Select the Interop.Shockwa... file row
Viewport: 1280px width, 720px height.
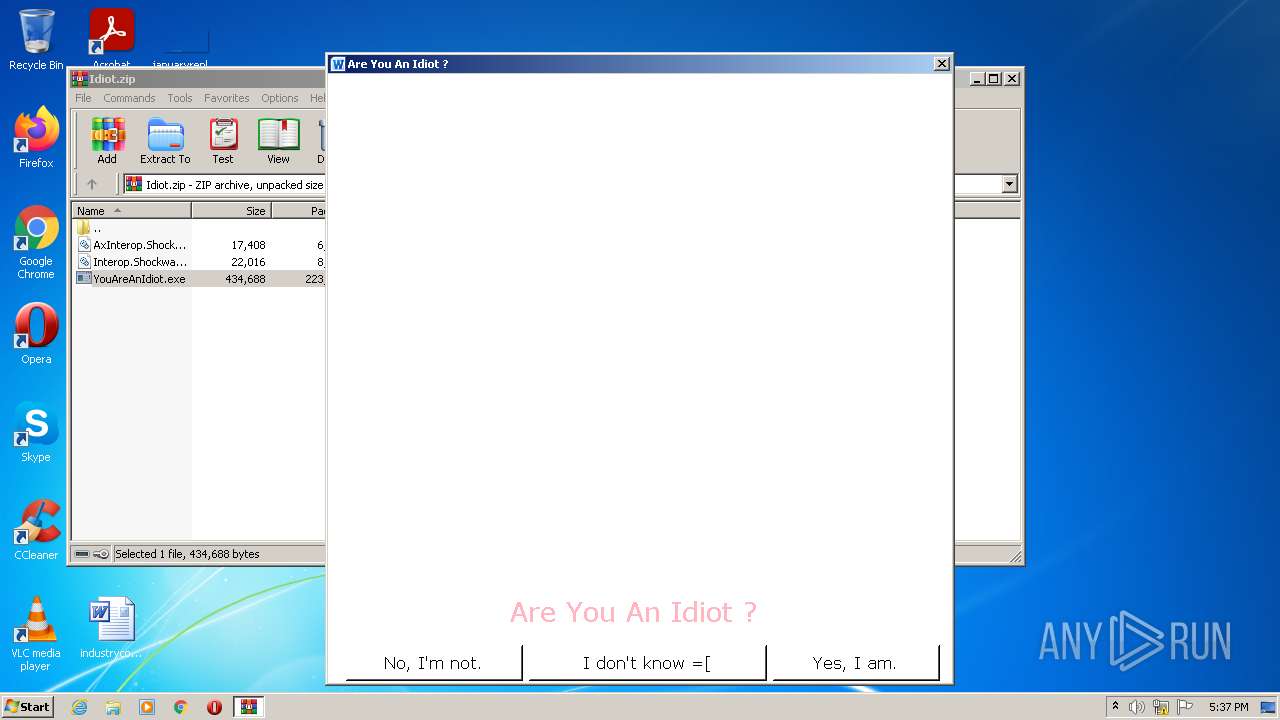[x=198, y=262]
